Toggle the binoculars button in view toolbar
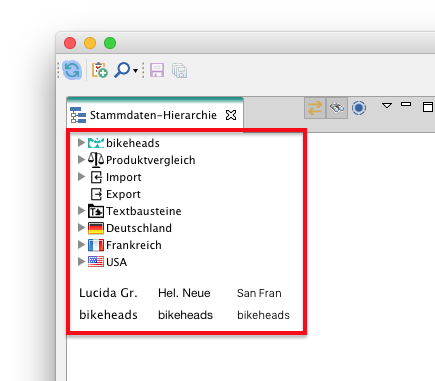 point(337,108)
